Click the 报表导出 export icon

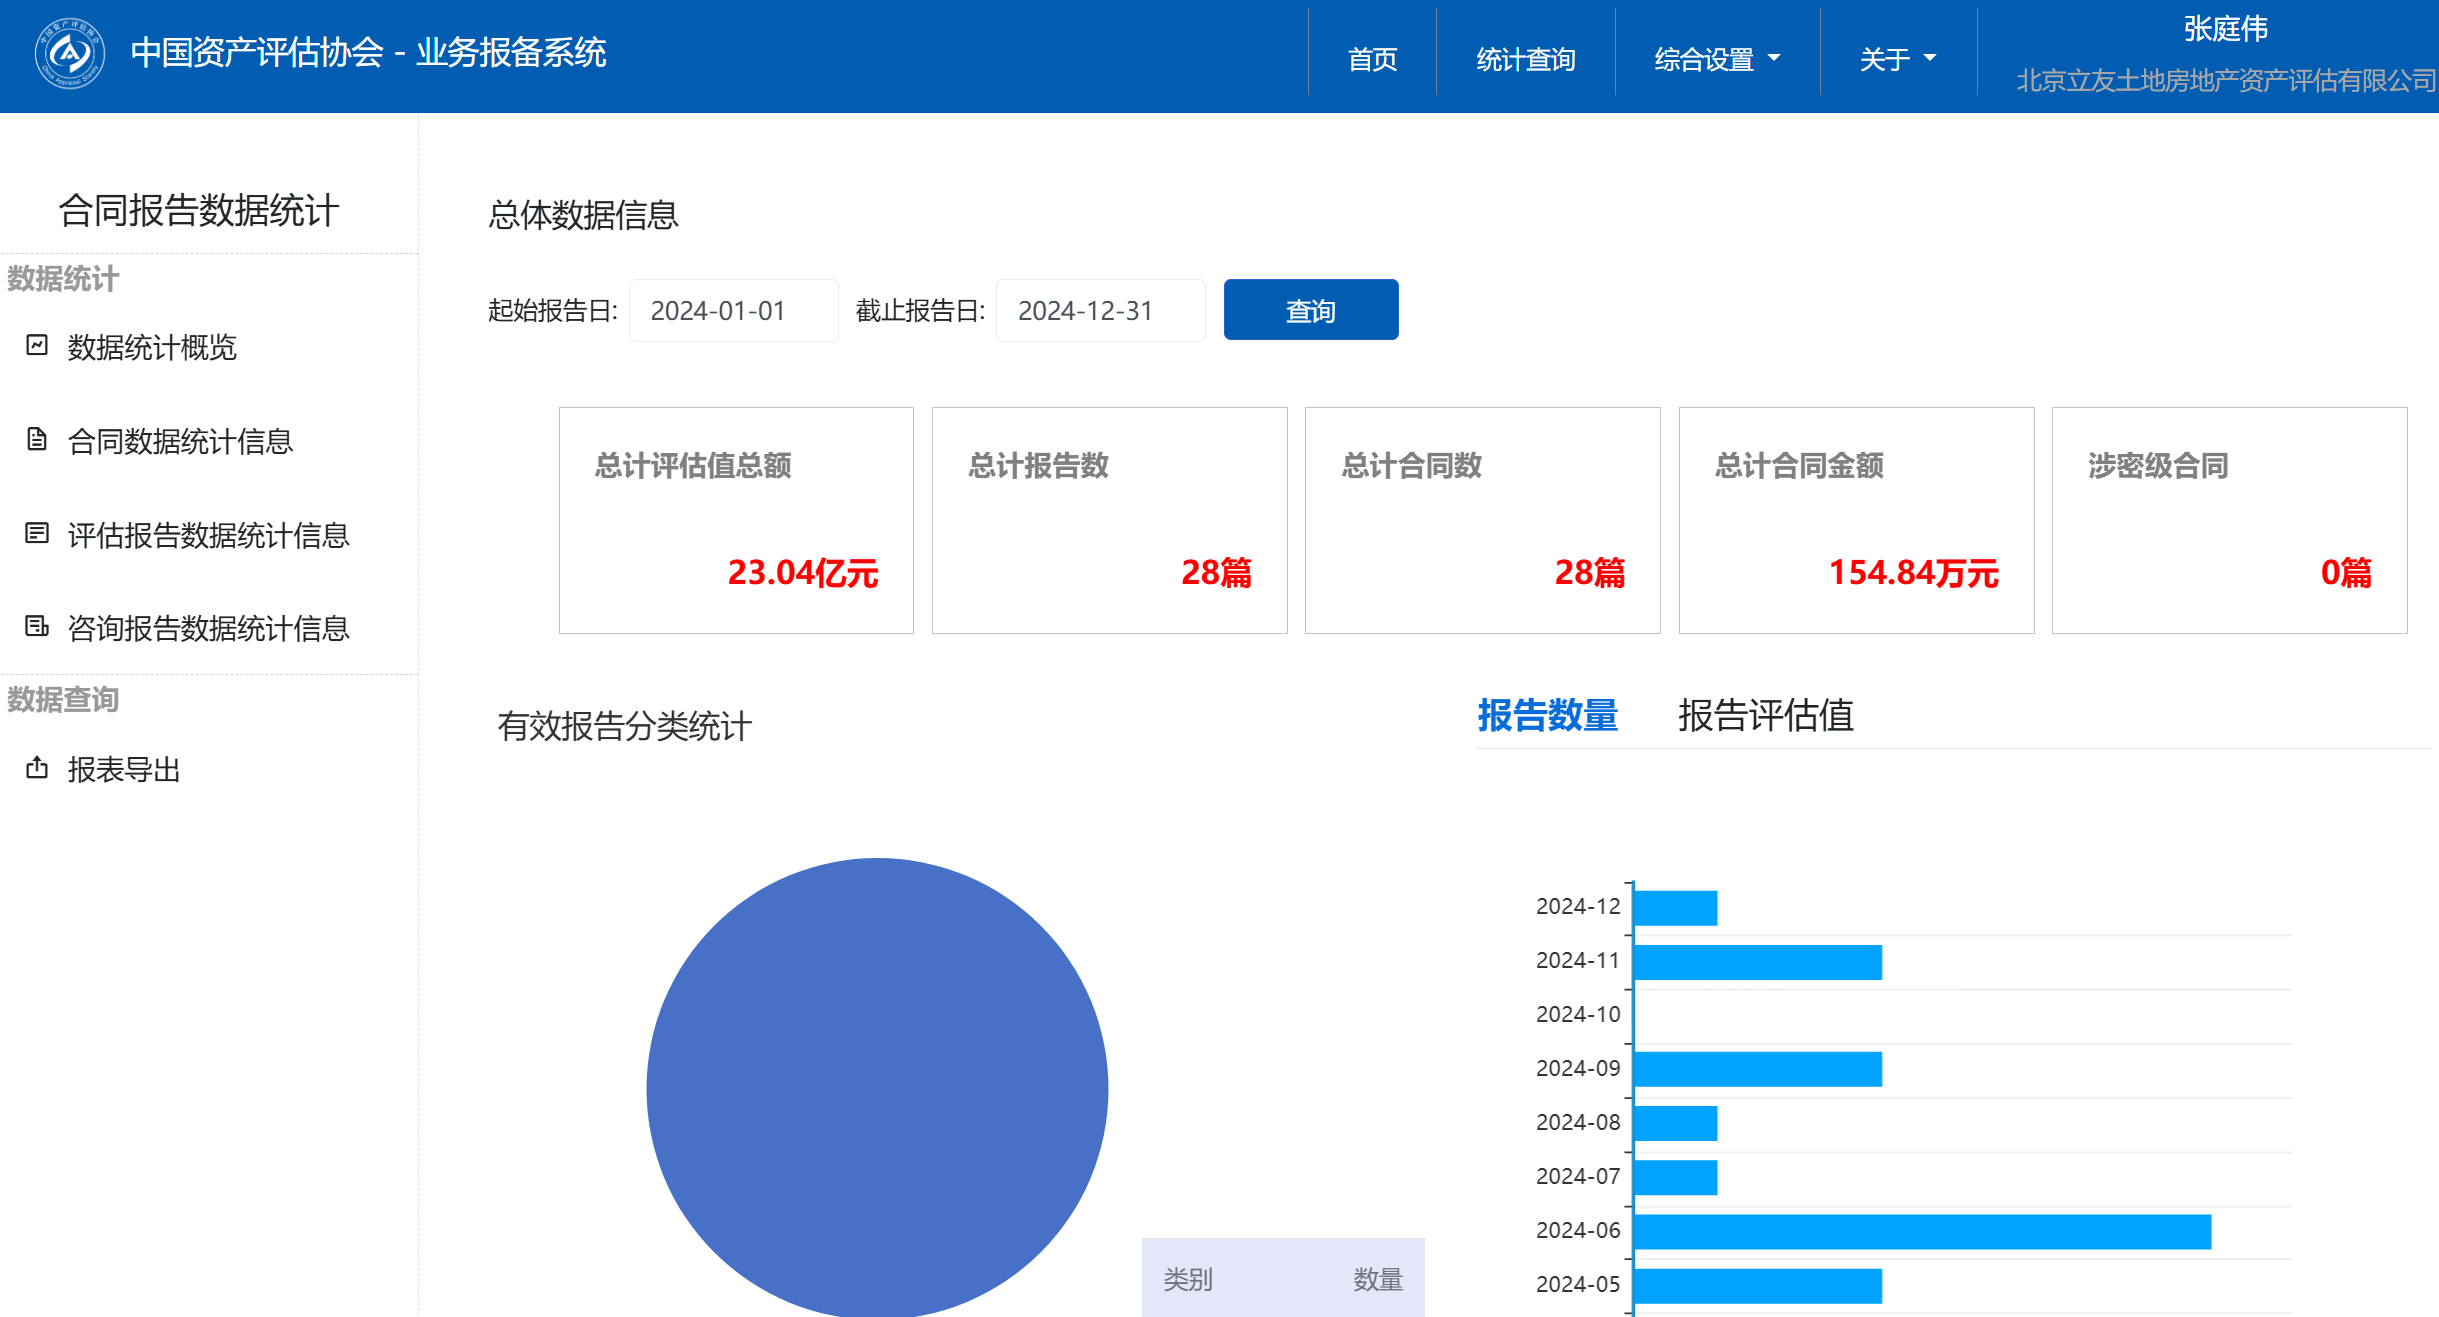(x=37, y=768)
